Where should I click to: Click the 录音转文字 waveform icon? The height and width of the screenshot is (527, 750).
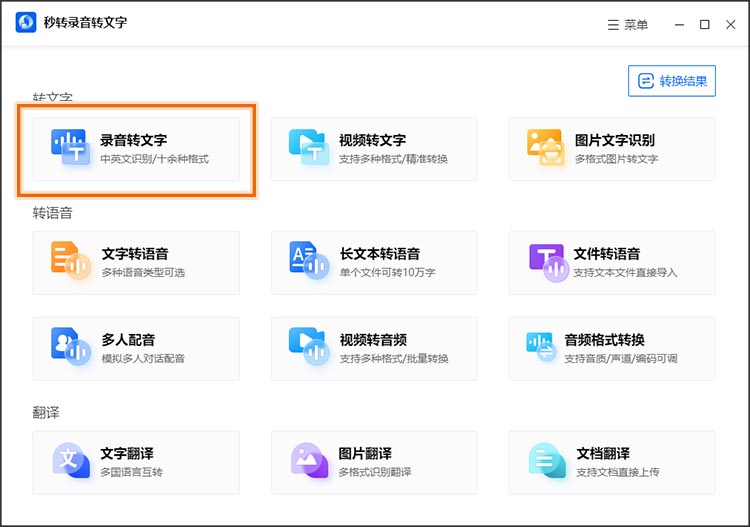[x=70, y=147]
